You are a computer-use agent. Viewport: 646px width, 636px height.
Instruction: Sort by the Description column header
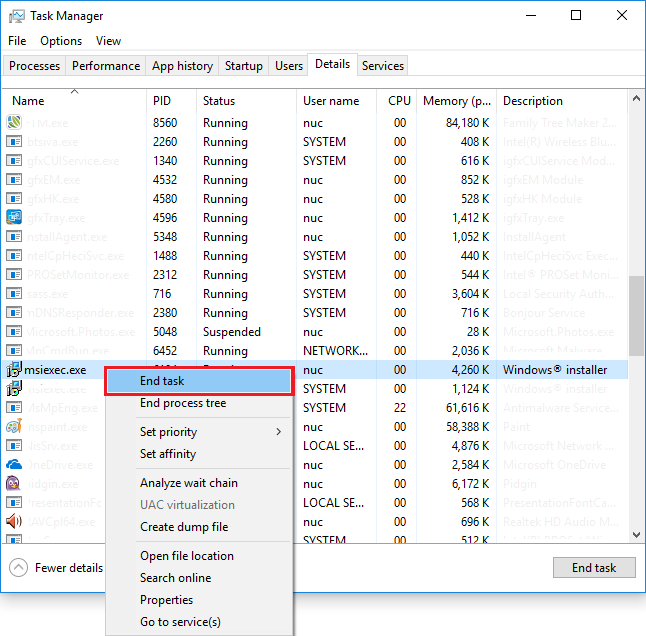coord(562,101)
